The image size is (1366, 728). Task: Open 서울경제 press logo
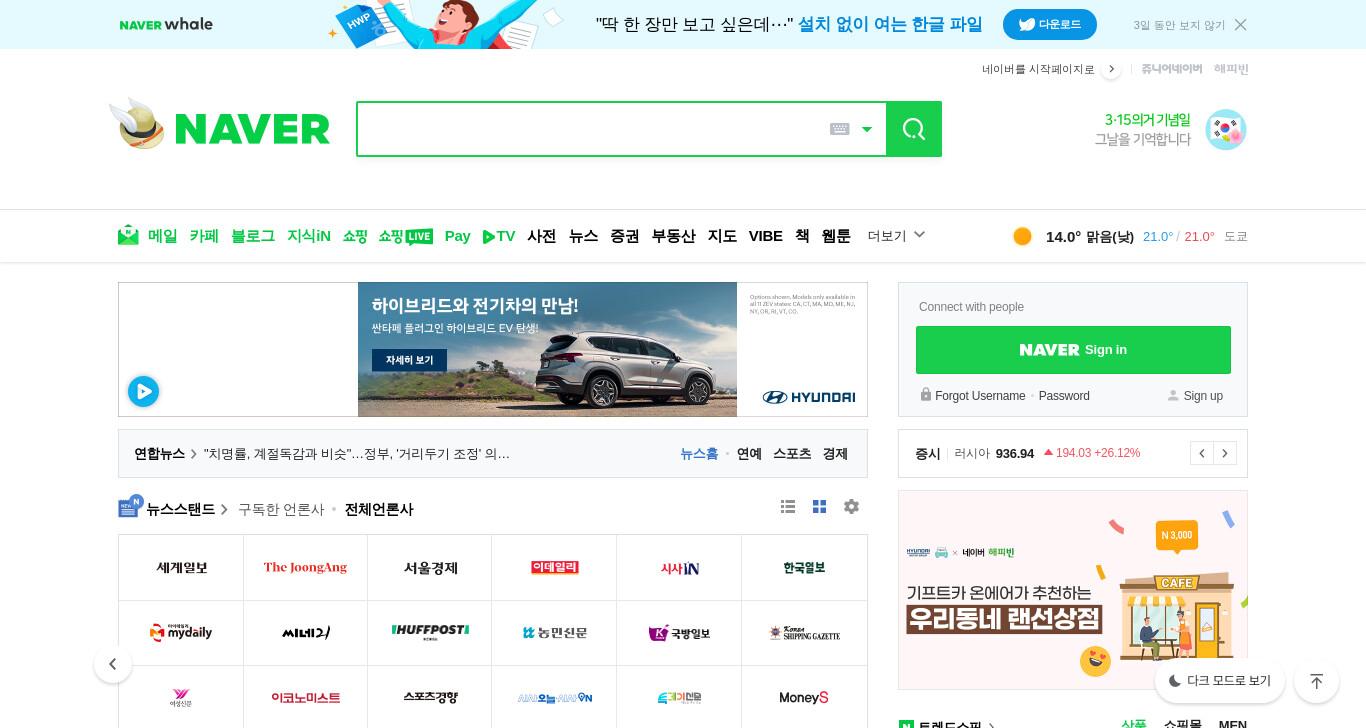pyautogui.click(x=430, y=568)
